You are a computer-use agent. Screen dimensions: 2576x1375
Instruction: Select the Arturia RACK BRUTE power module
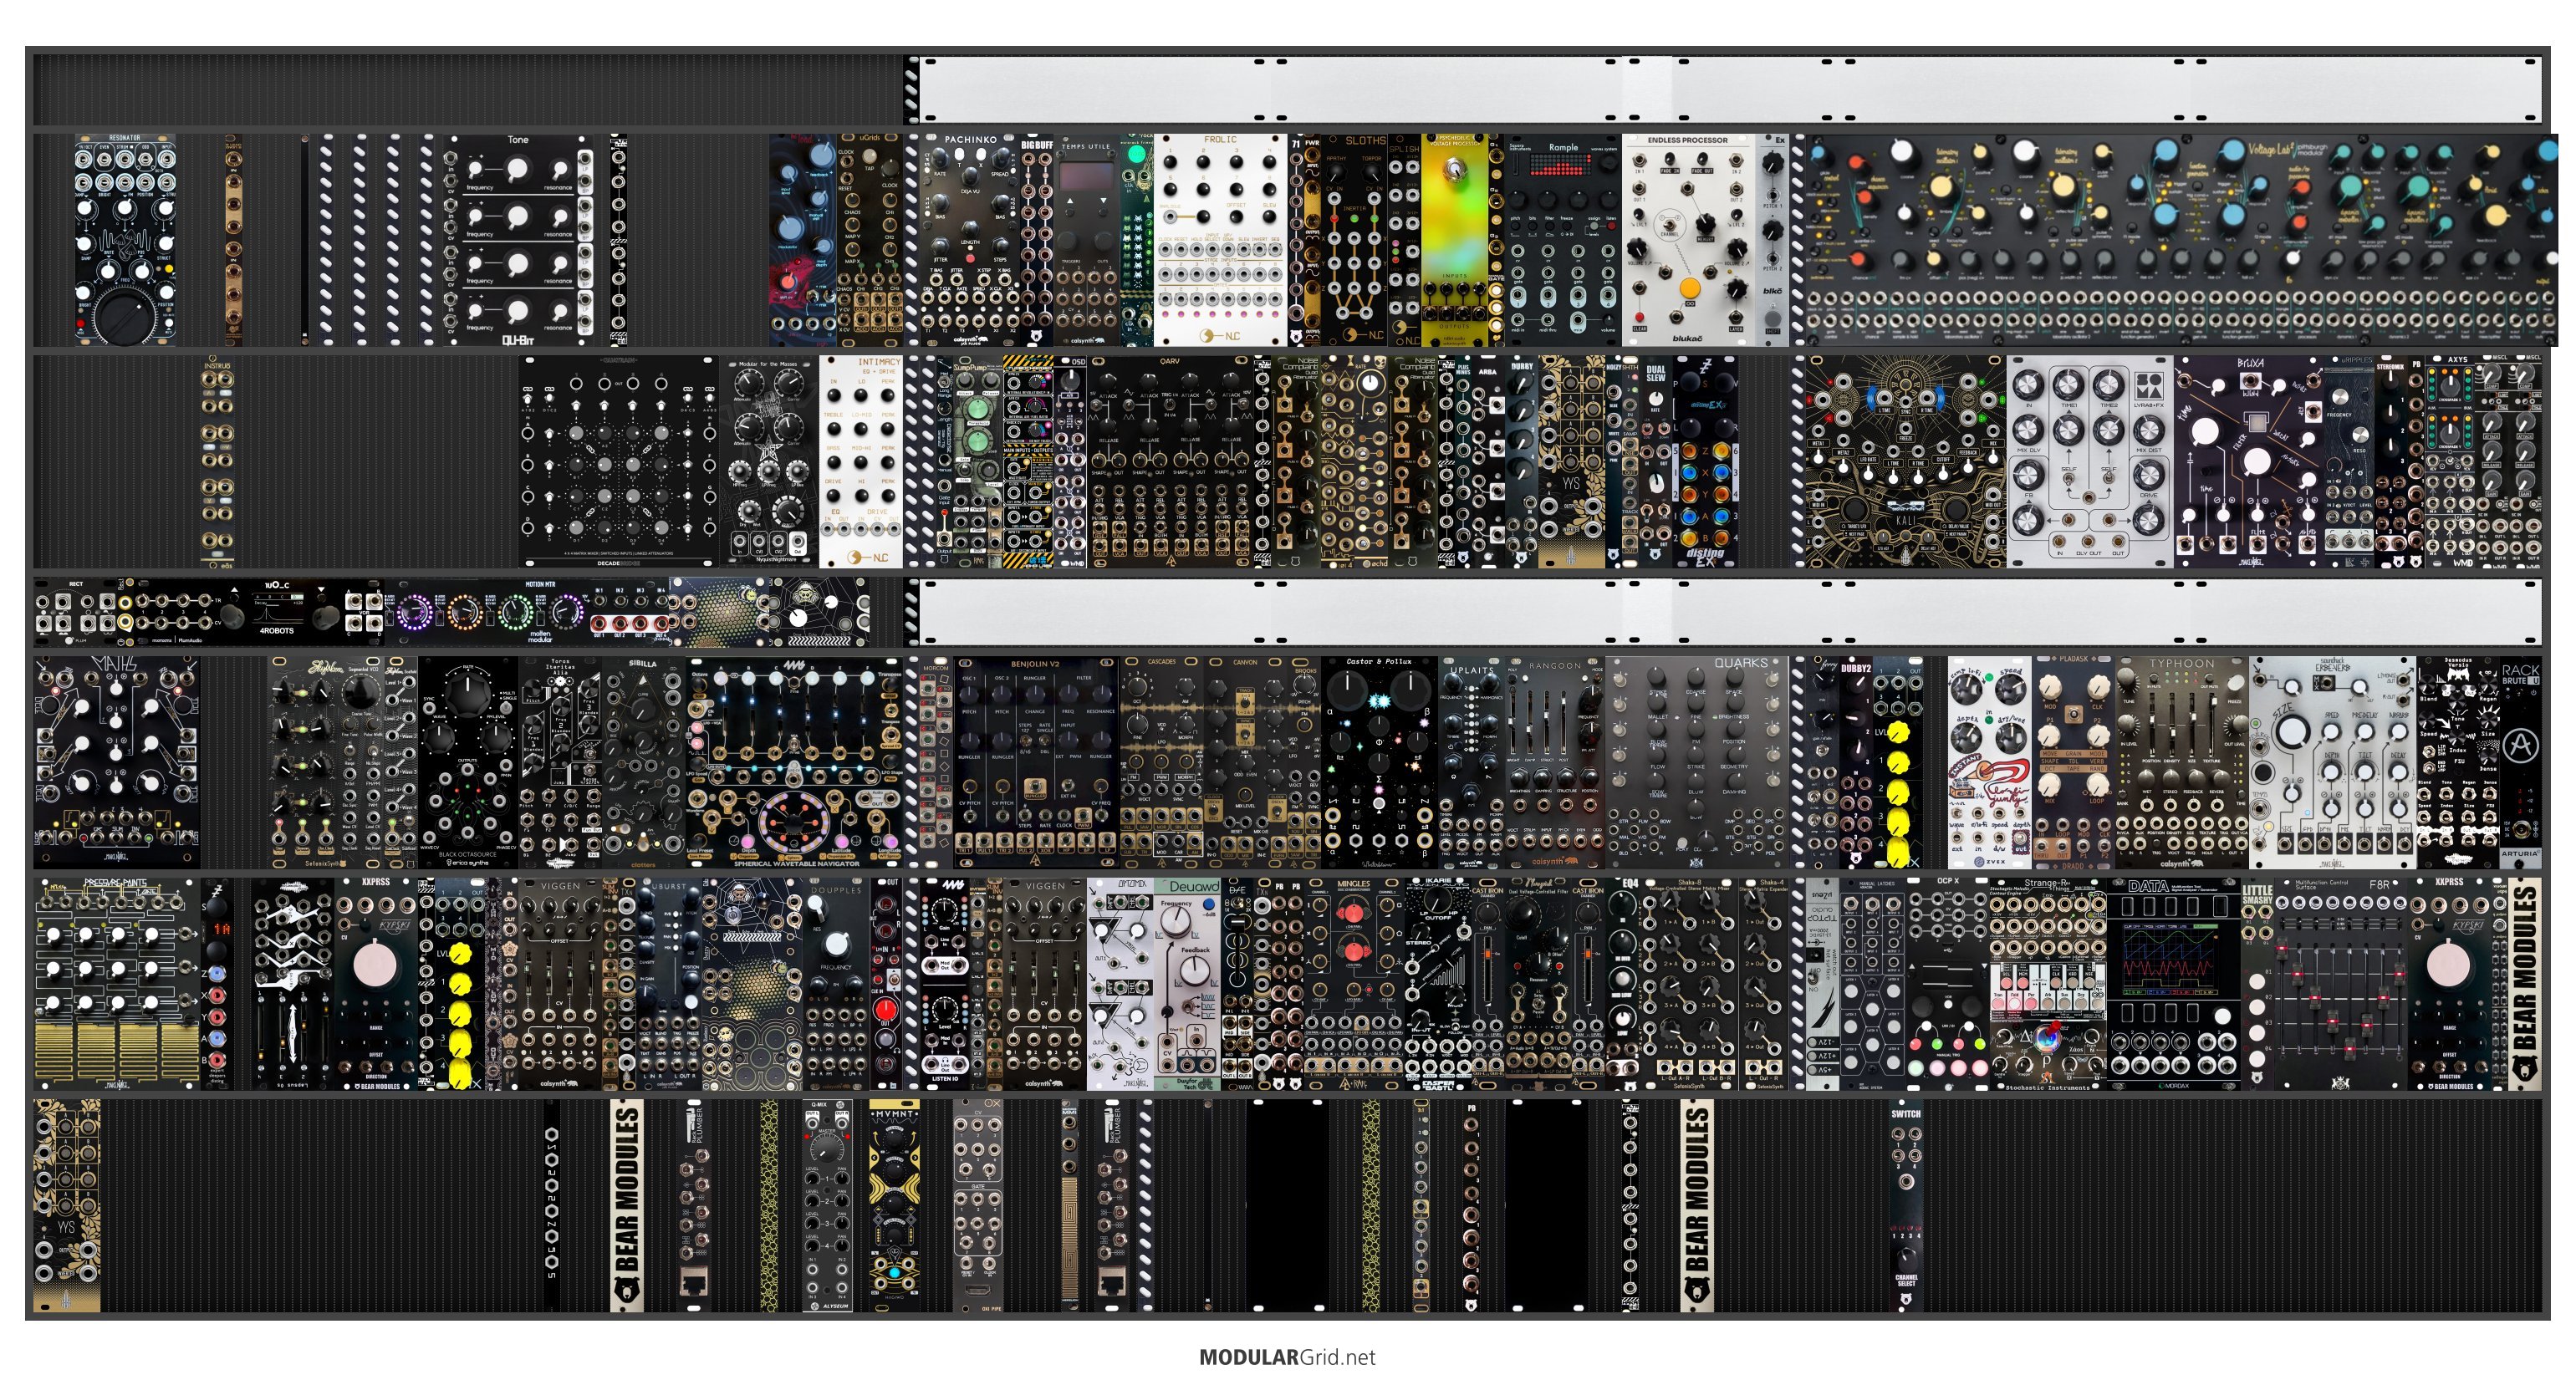pyautogui.click(x=2521, y=762)
